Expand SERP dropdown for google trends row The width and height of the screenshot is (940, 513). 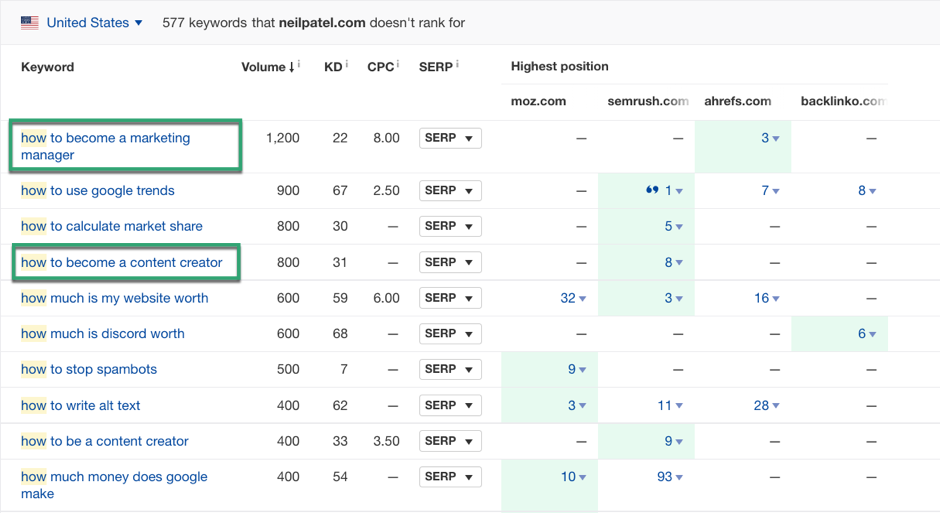[x=450, y=191]
